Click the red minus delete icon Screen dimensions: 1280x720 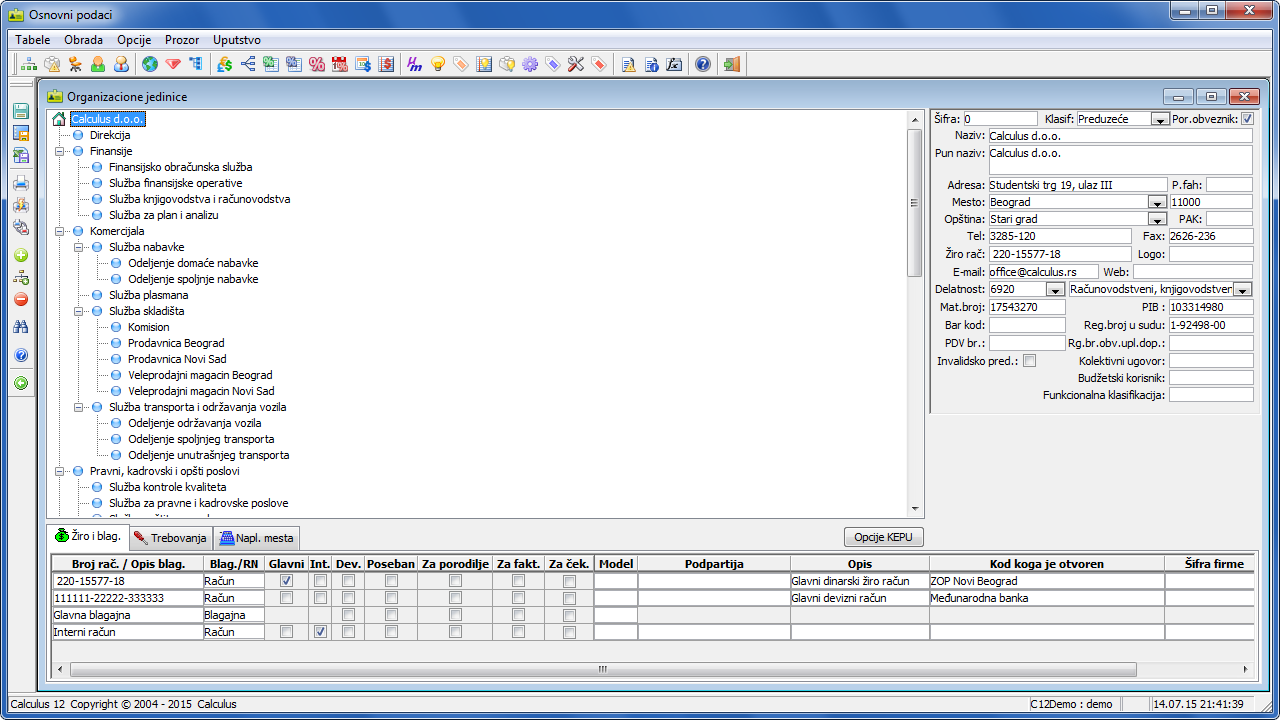pyautogui.click(x=21, y=299)
